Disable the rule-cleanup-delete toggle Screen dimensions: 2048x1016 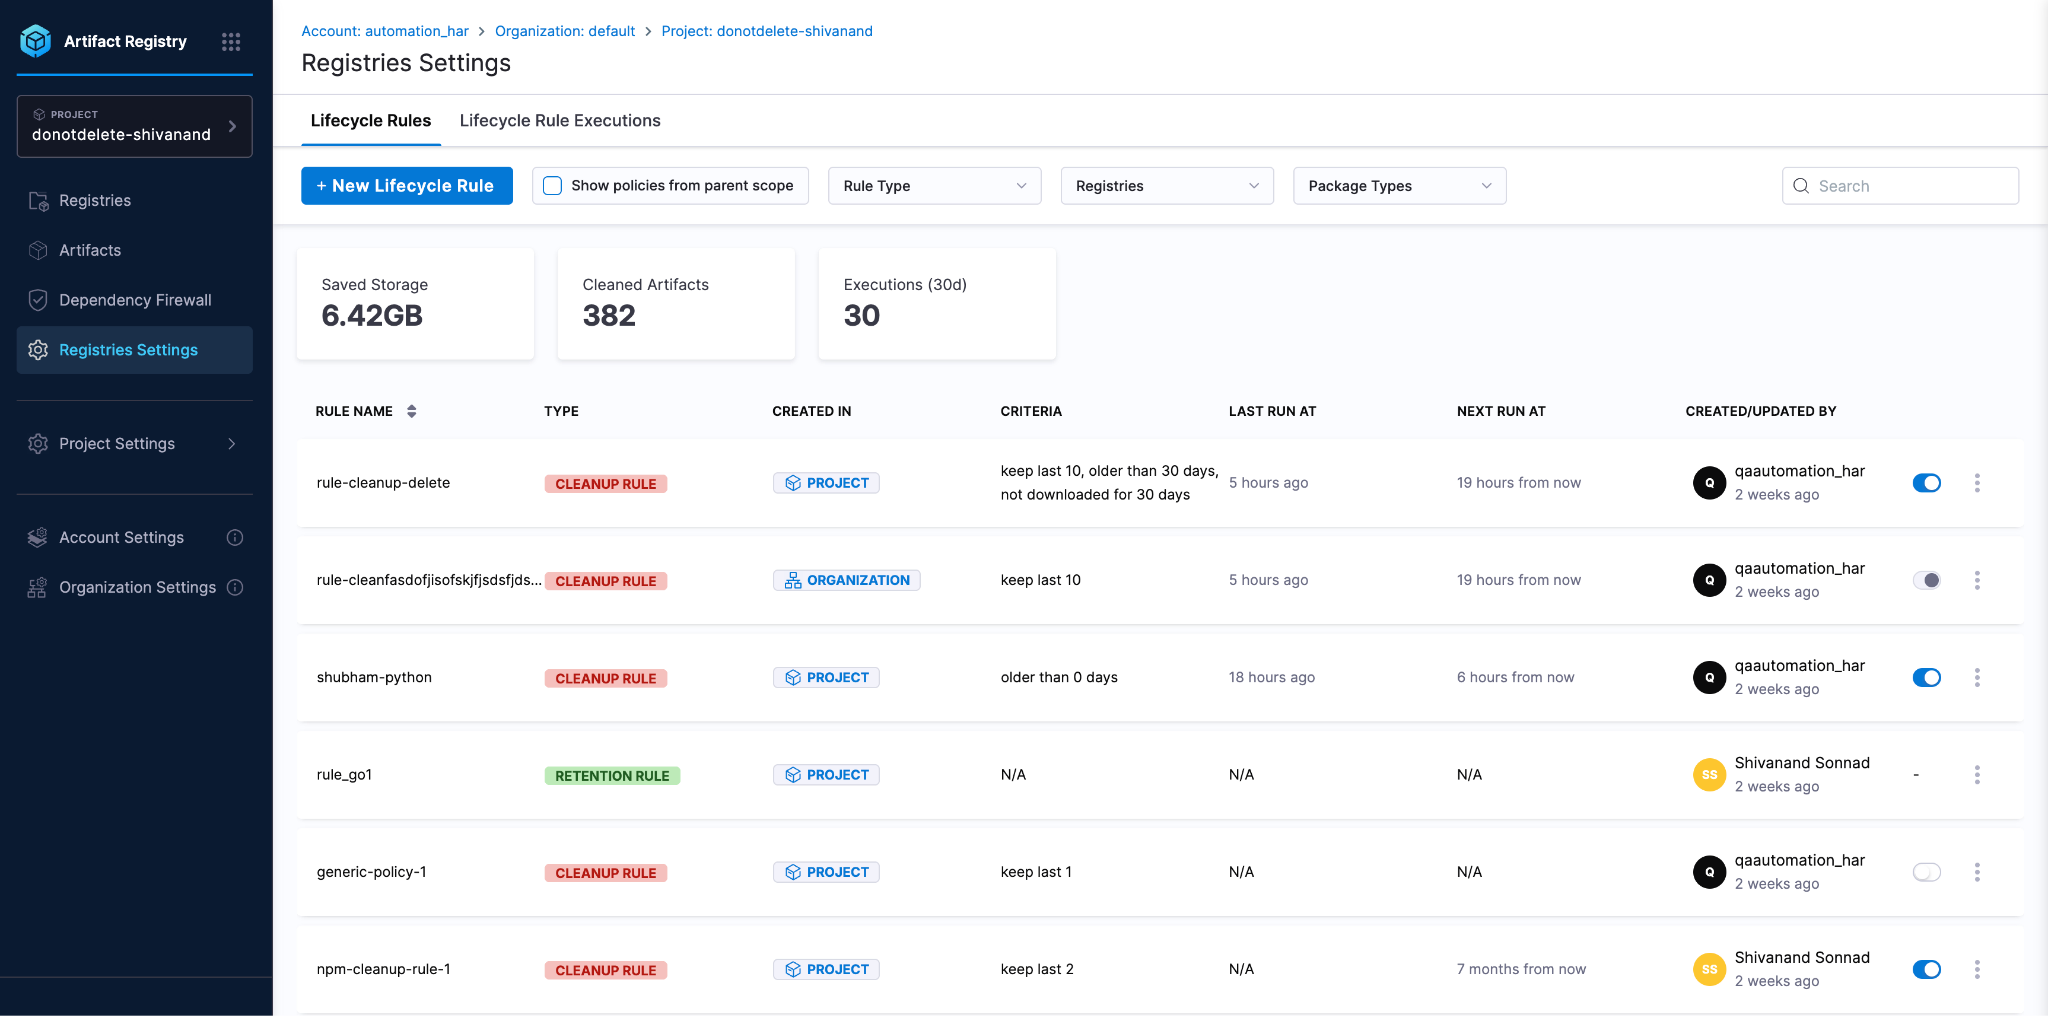[1927, 483]
